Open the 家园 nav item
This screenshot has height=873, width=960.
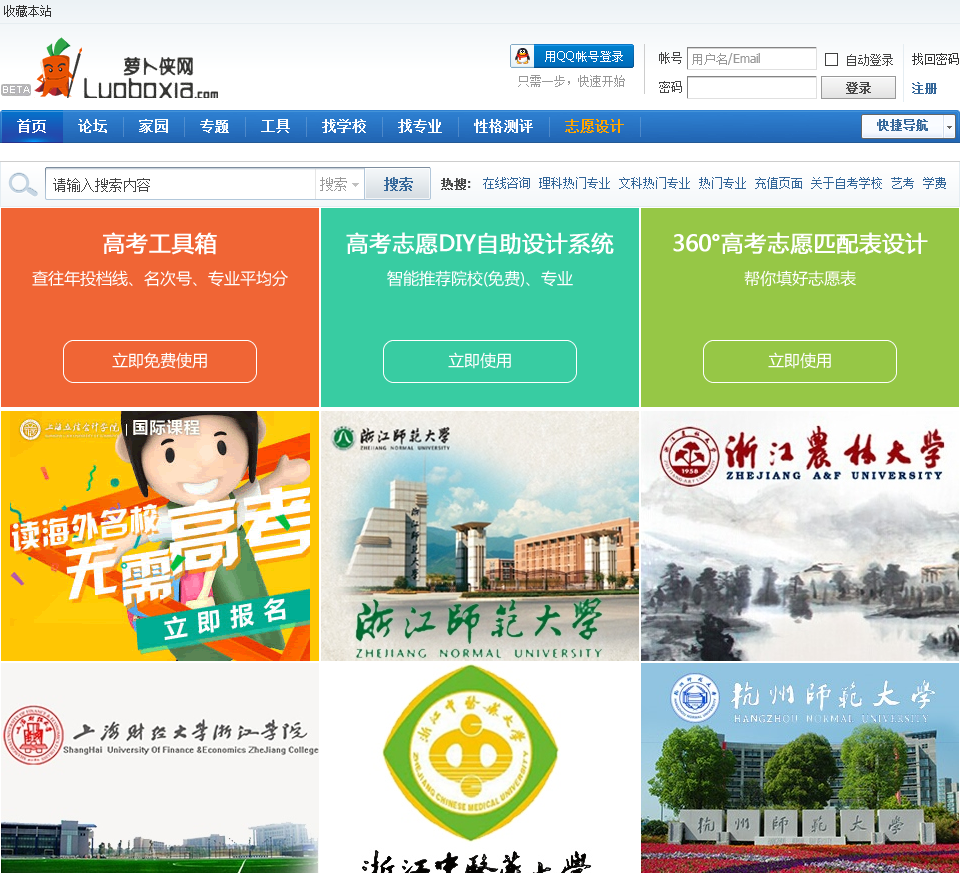click(153, 127)
